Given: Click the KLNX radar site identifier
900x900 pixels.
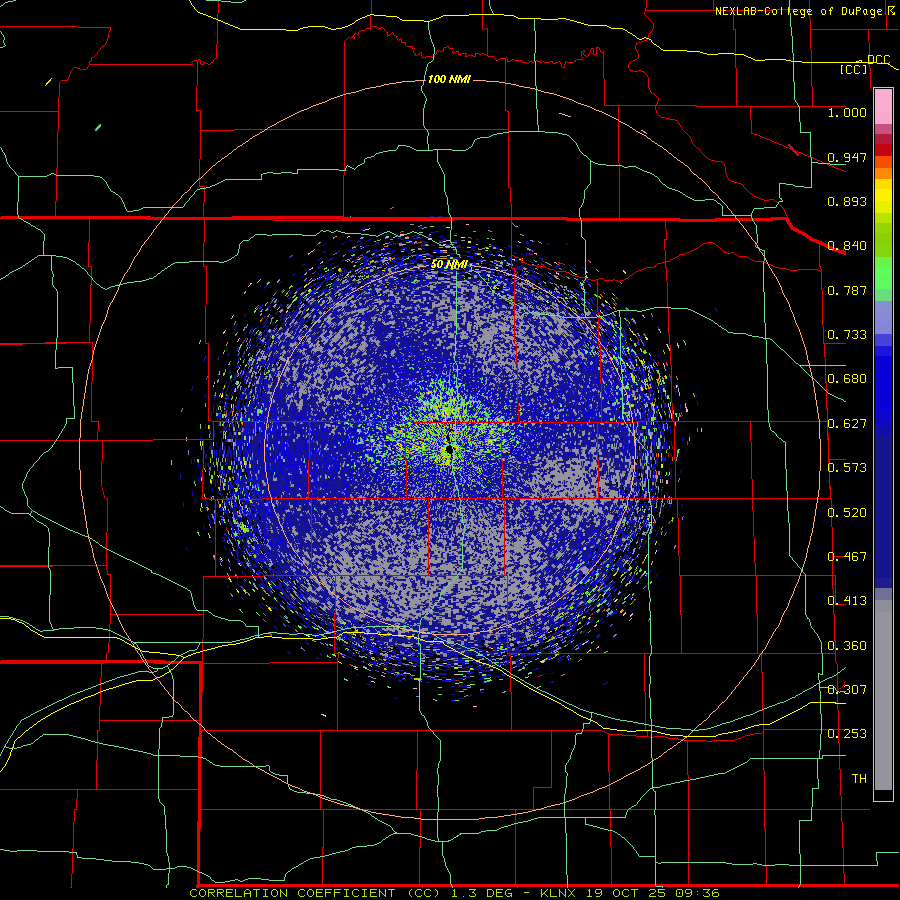Looking at the screenshot, I should tap(559, 893).
